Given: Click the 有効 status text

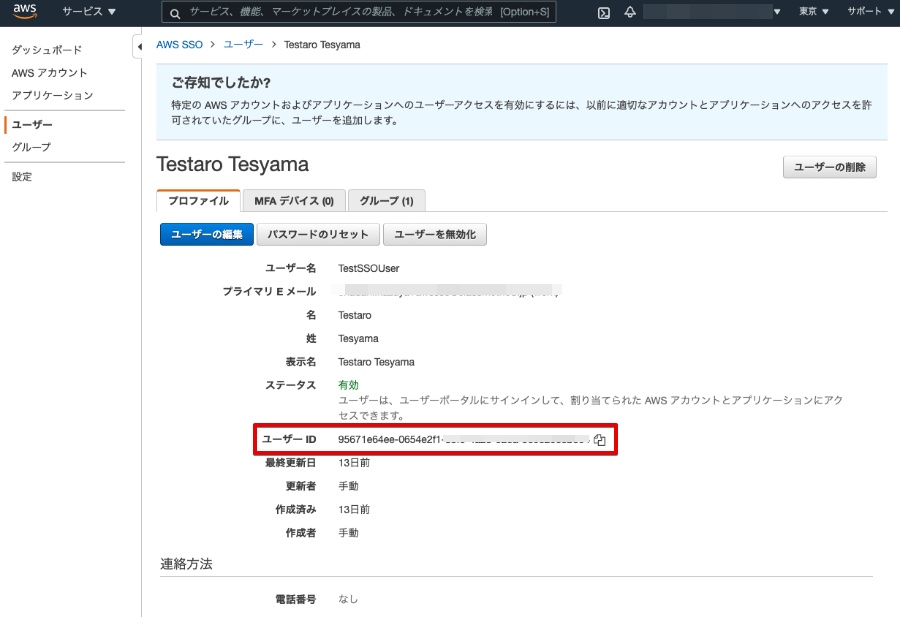Looking at the screenshot, I should (348, 385).
